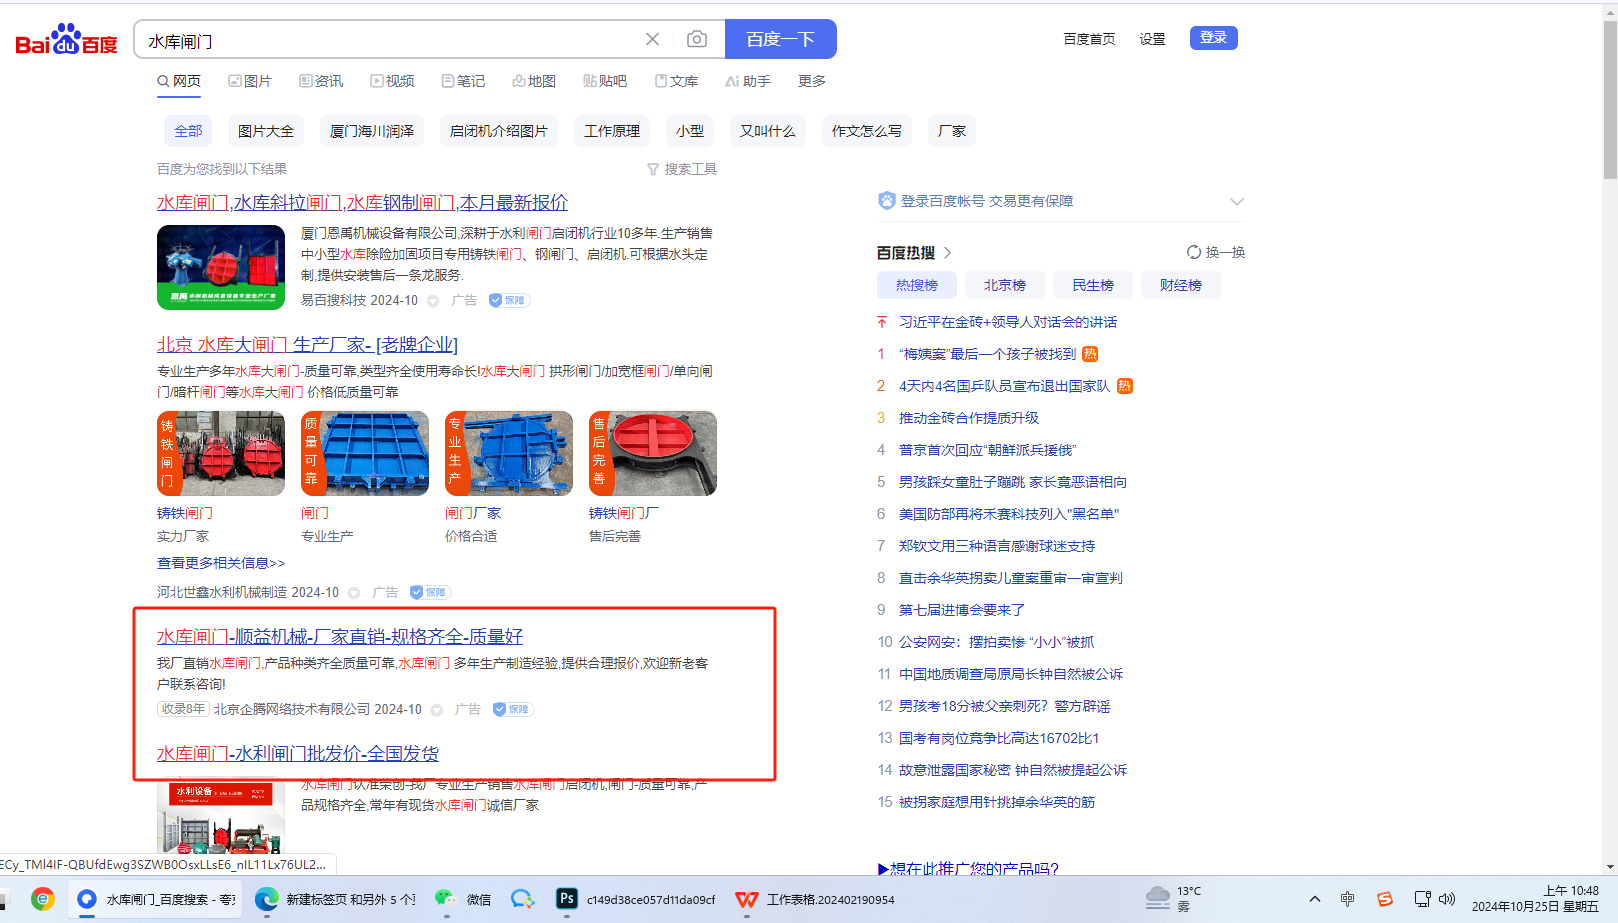Click 查看更多相关信息>> link

pyautogui.click(x=221, y=563)
